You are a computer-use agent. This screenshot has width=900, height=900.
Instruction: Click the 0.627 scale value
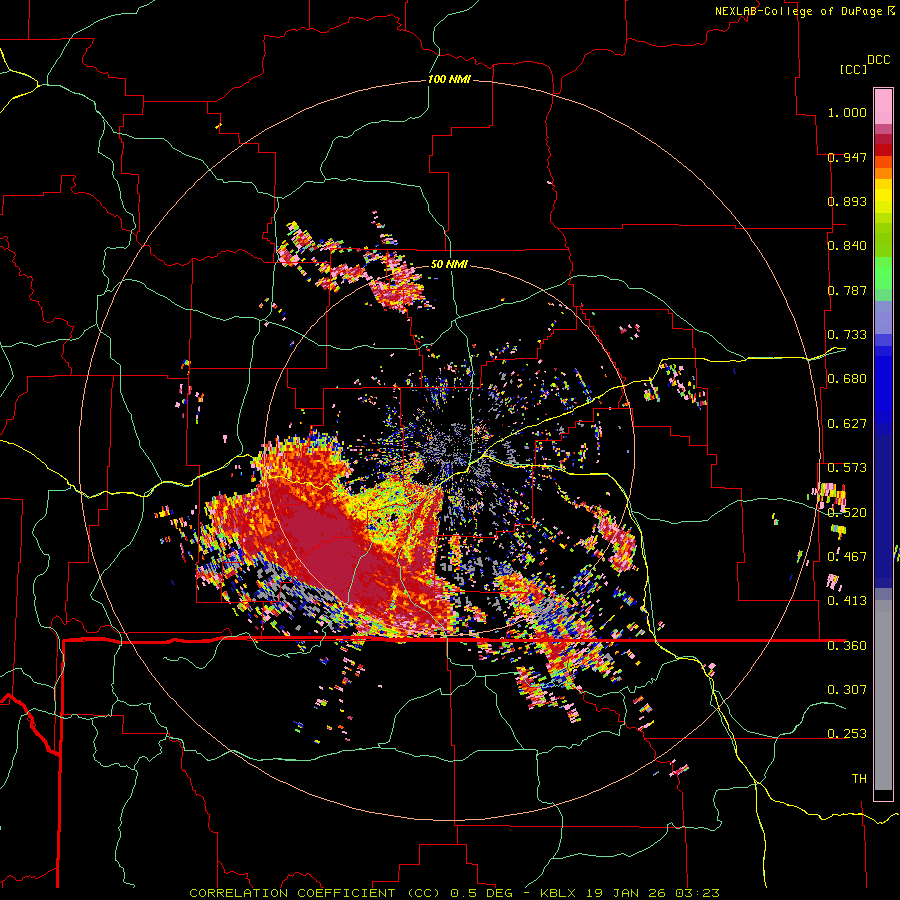tap(847, 423)
